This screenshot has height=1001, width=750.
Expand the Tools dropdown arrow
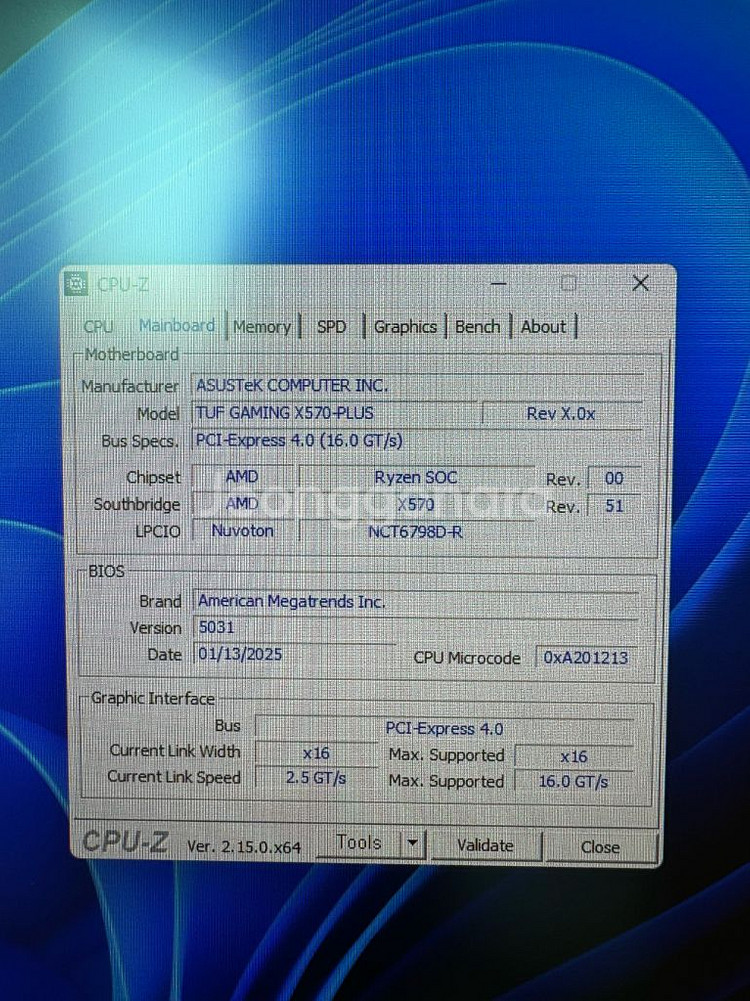(413, 844)
